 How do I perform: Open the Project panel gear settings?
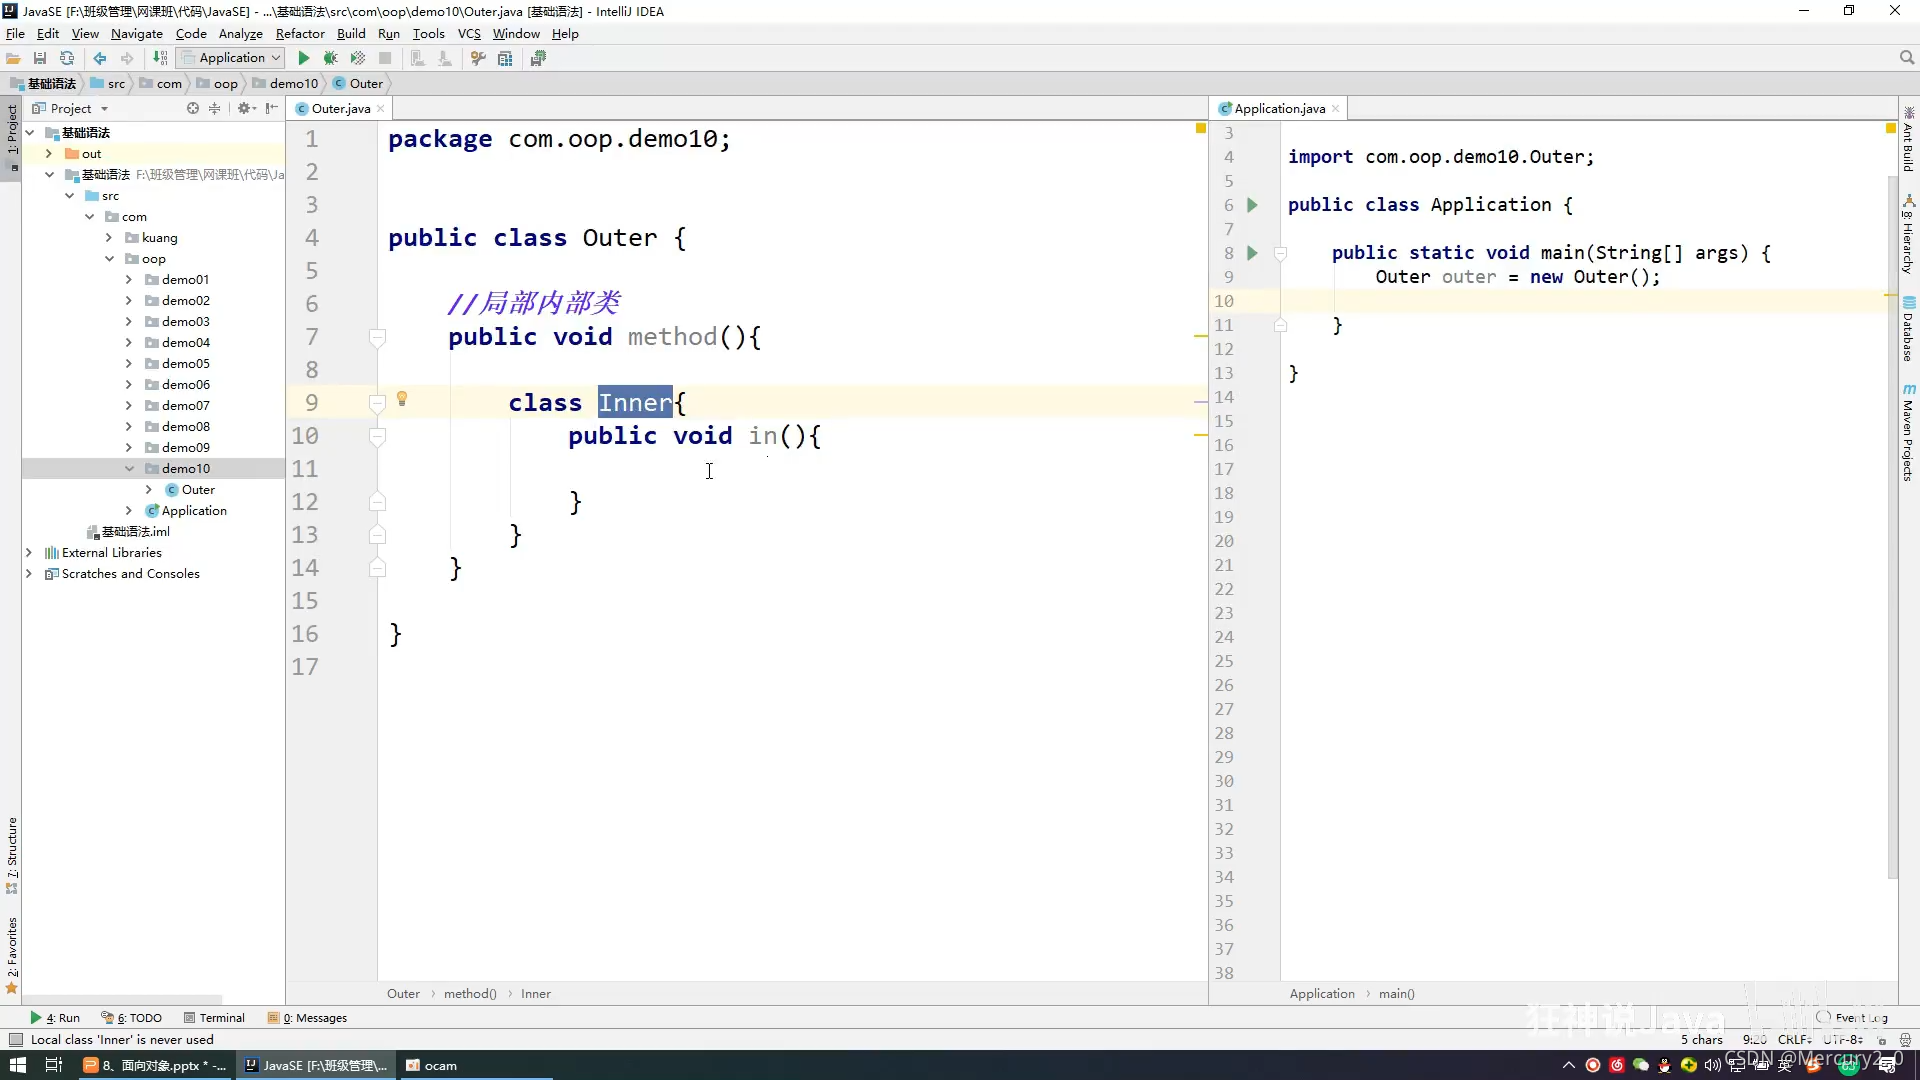[x=246, y=108]
